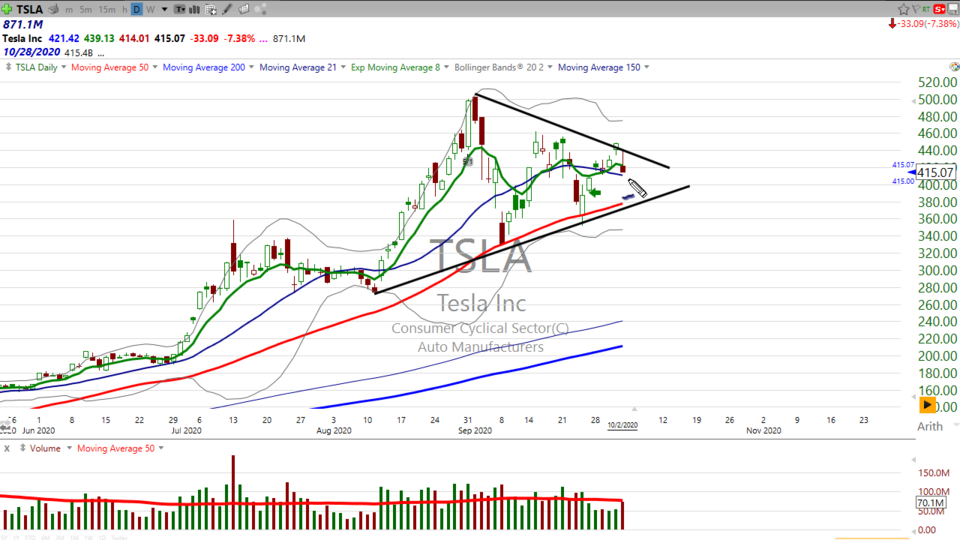The height and width of the screenshot is (540, 960).
Task: Open the Moving Average 50 price dropdown
Action: pos(155,67)
